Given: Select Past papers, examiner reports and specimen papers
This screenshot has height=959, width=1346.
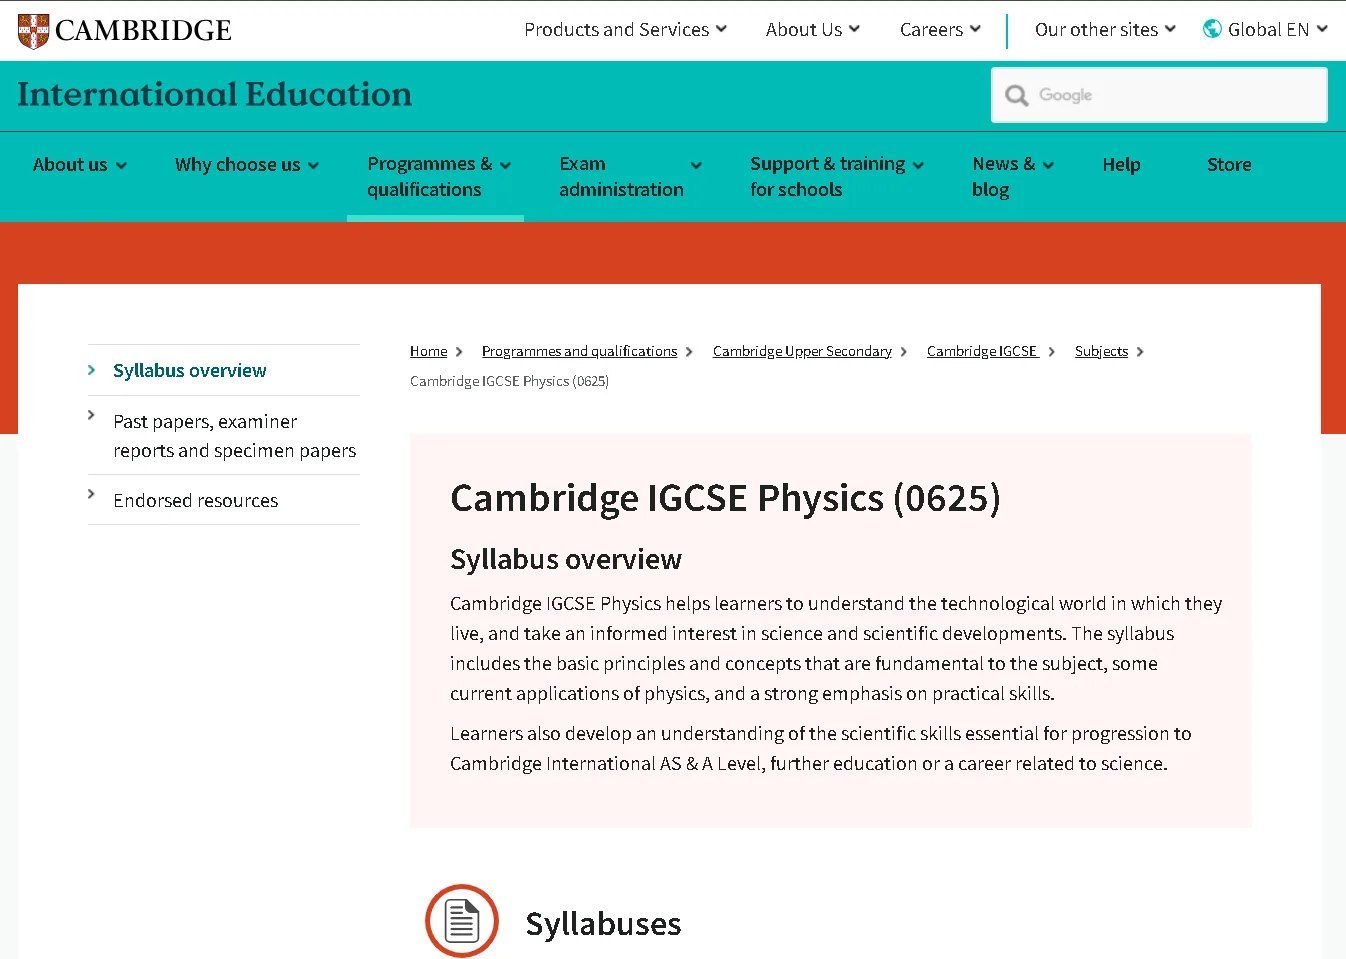Looking at the screenshot, I should coord(233,436).
